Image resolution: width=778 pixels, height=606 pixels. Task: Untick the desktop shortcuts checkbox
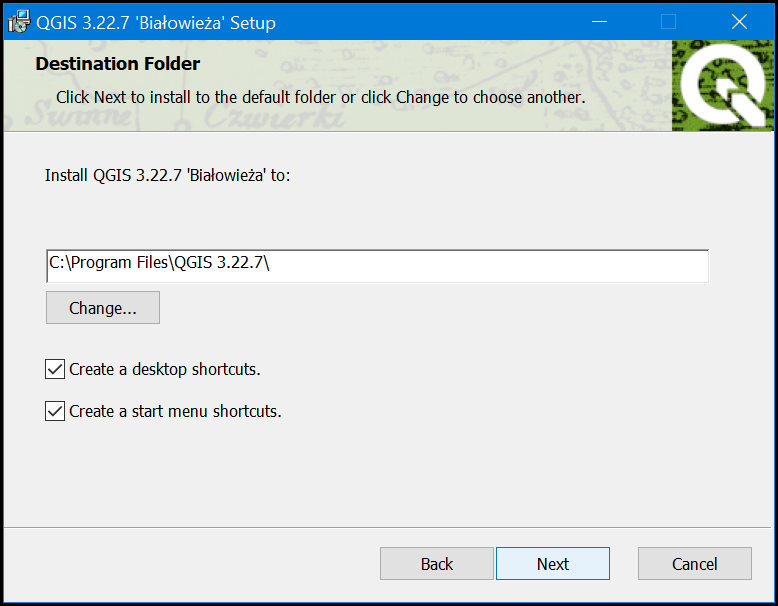[55, 369]
